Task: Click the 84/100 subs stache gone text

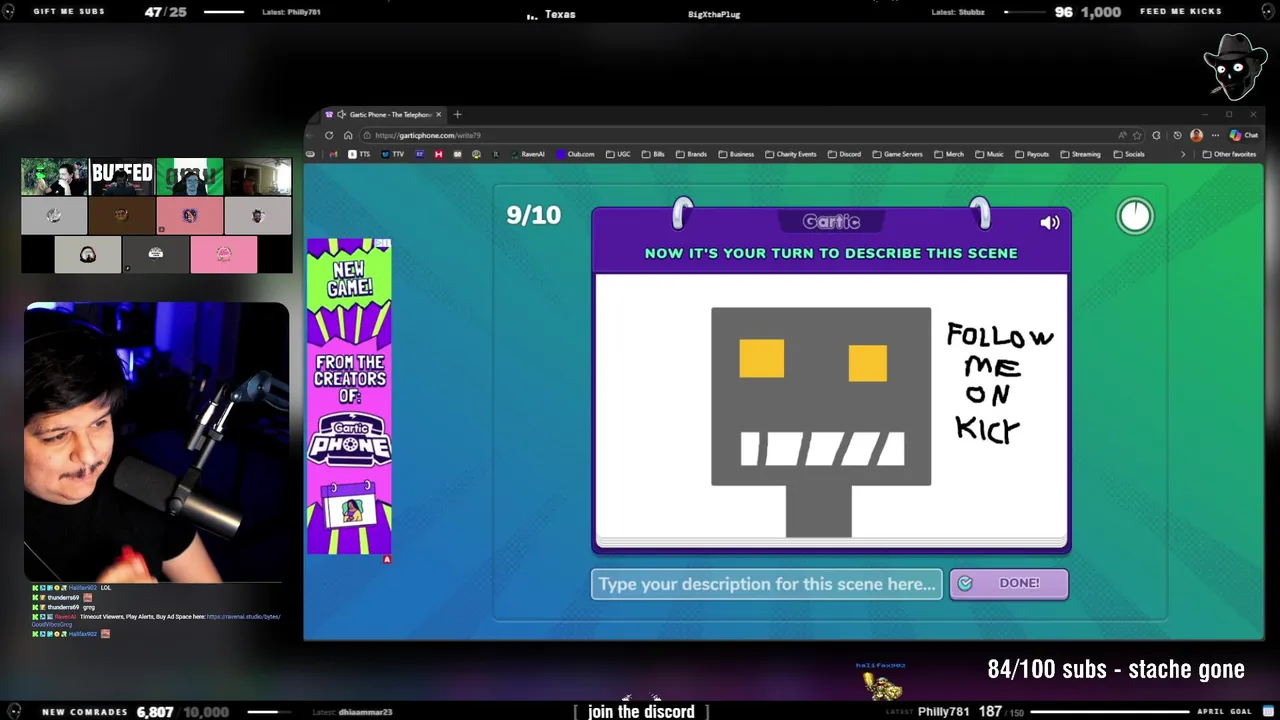Action: (x=1116, y=669)
